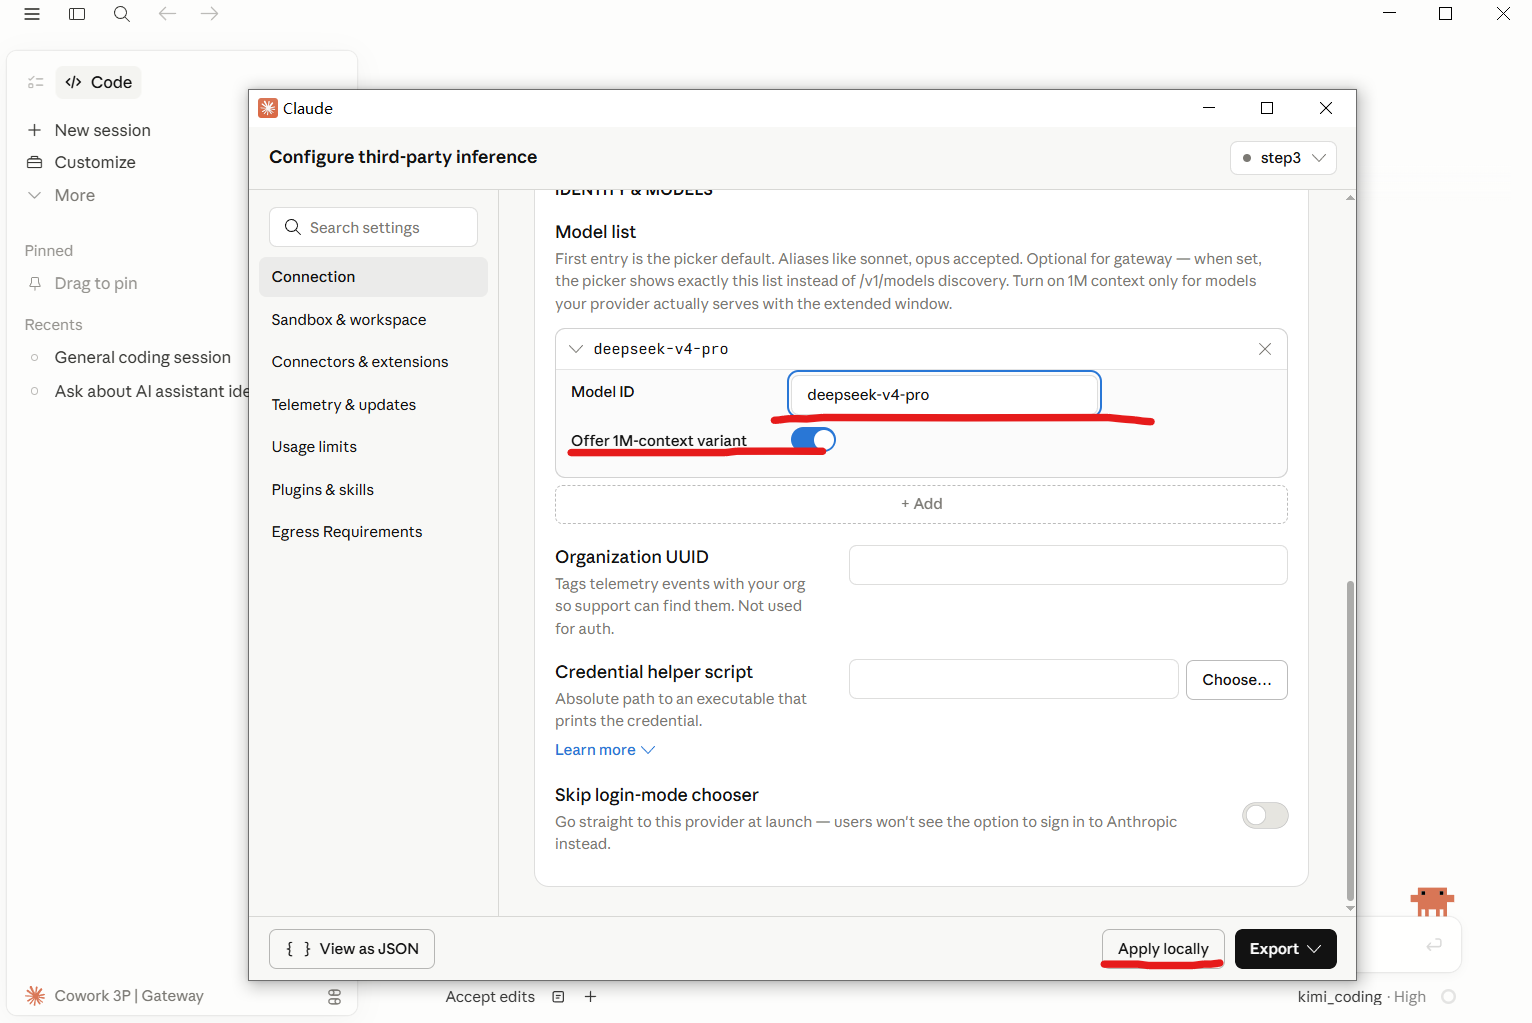Open the Export dropdown button
Viewport: 1532px width, 1023px height.
[x=1286, y=949]
